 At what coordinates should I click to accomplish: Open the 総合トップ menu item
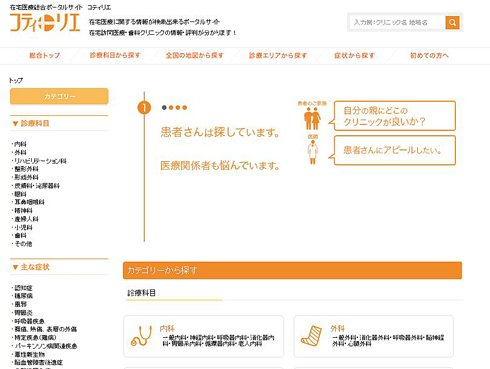pyautogui.click(x=45, y=55)
